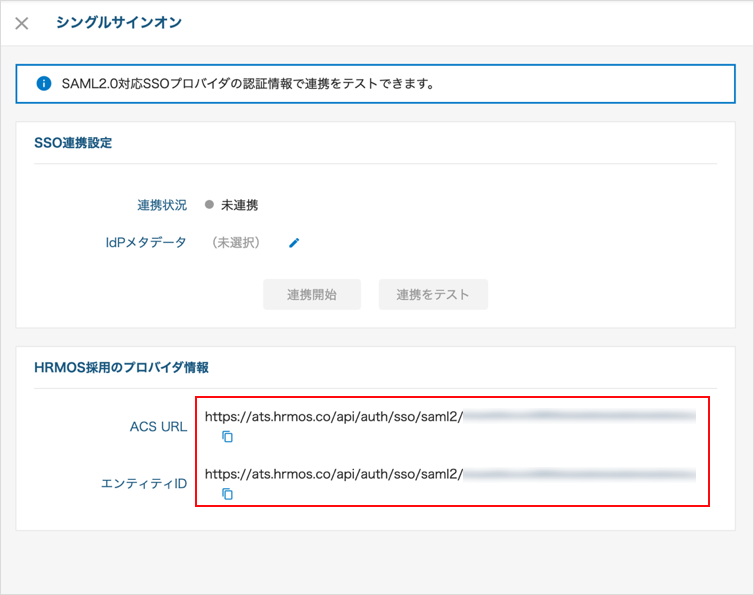
Task: Copy the エンティティID with the copy icon
Action: [227, 494]
